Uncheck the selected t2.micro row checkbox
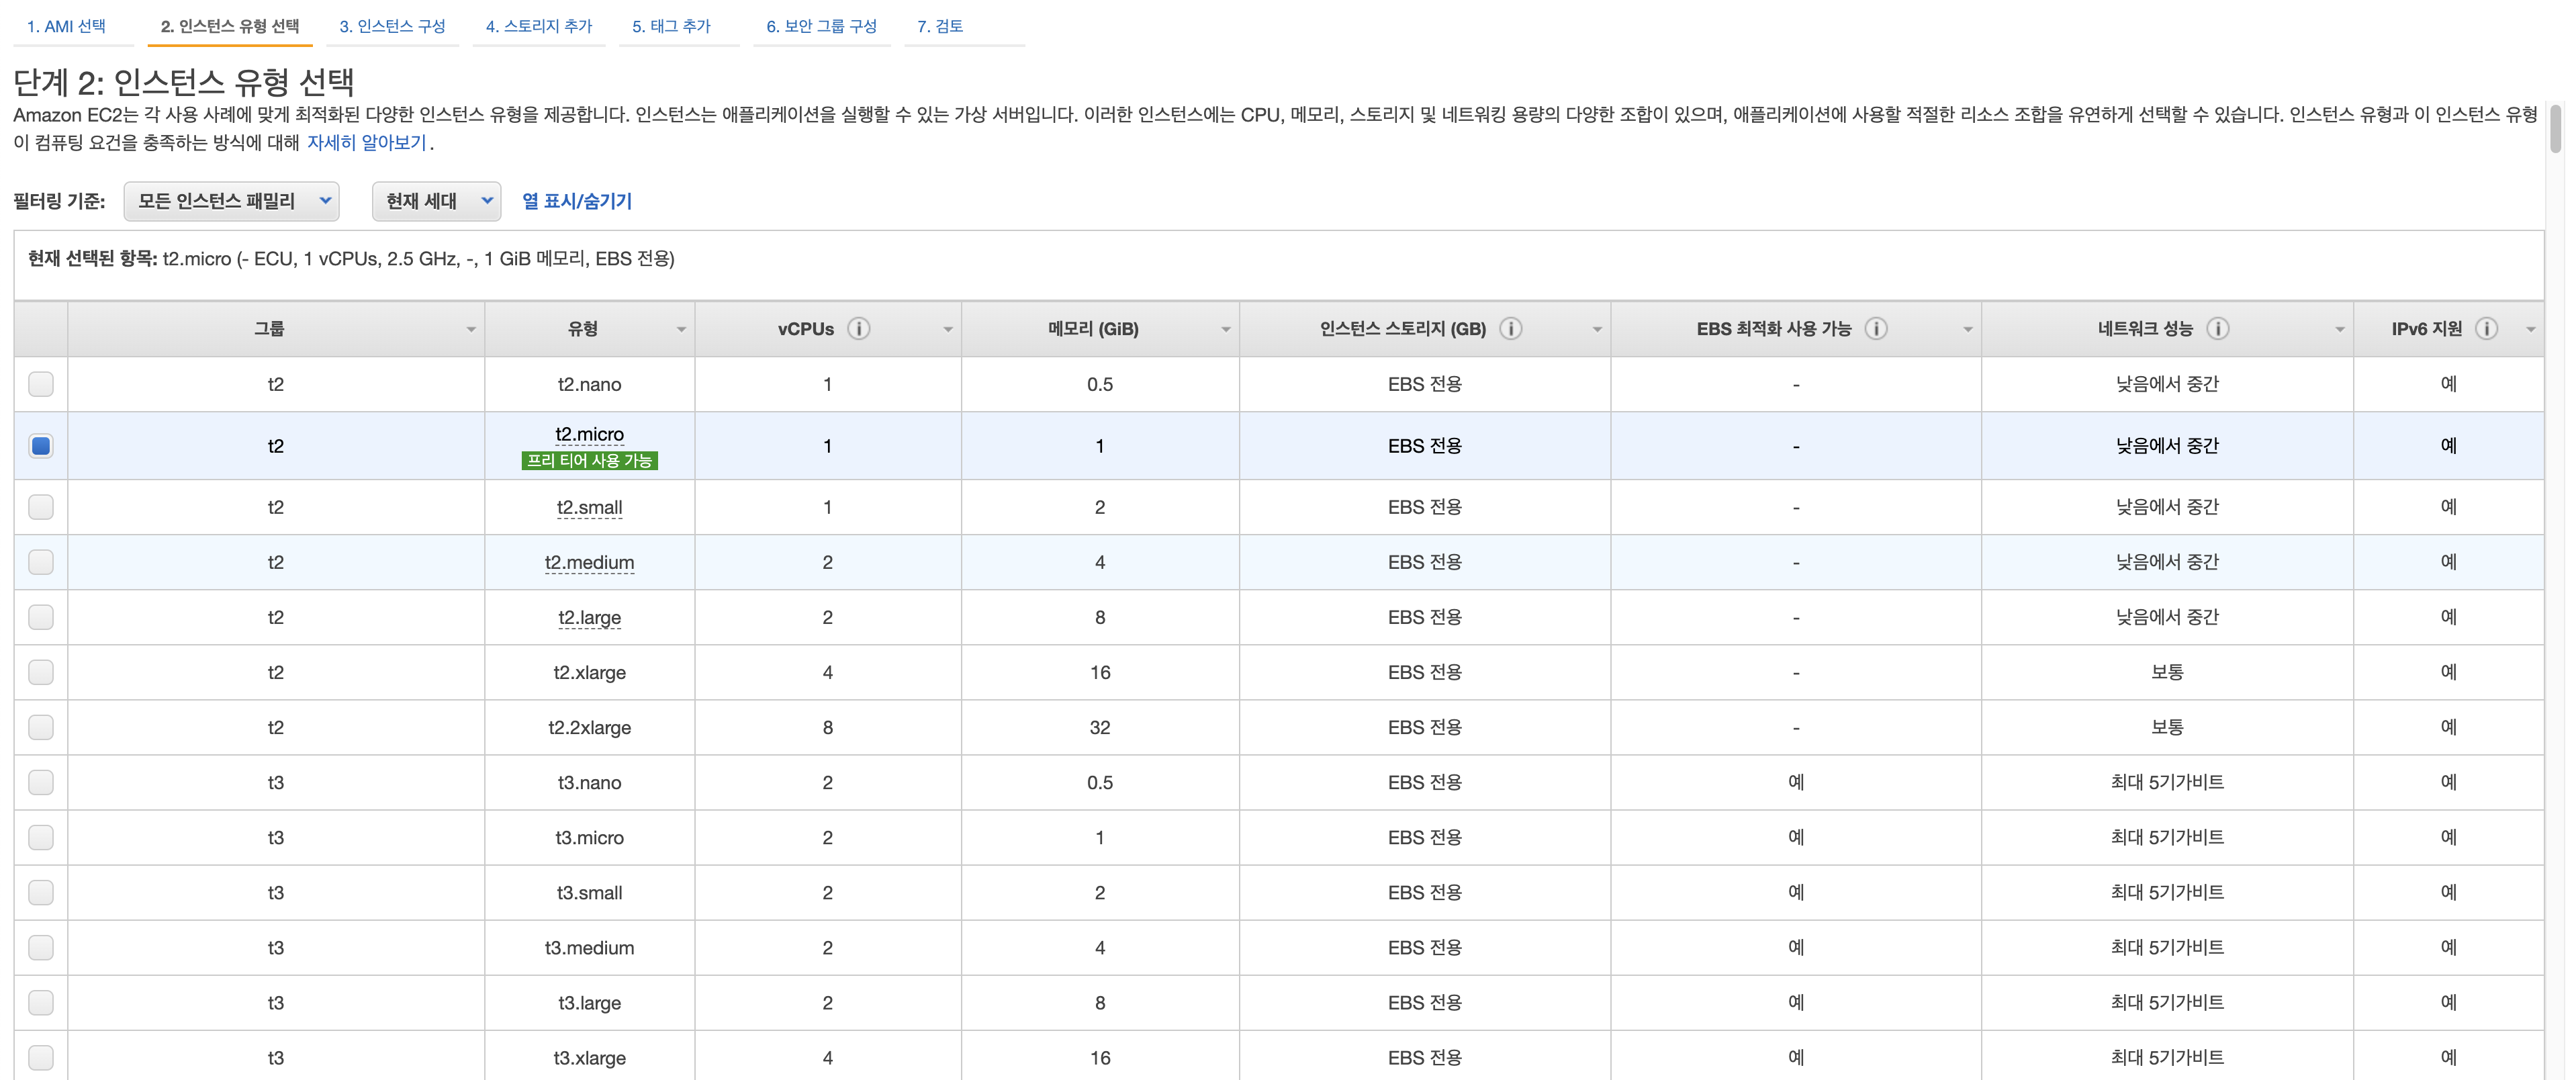Viewport: 2576px width, 1080px height. (41, 446)
